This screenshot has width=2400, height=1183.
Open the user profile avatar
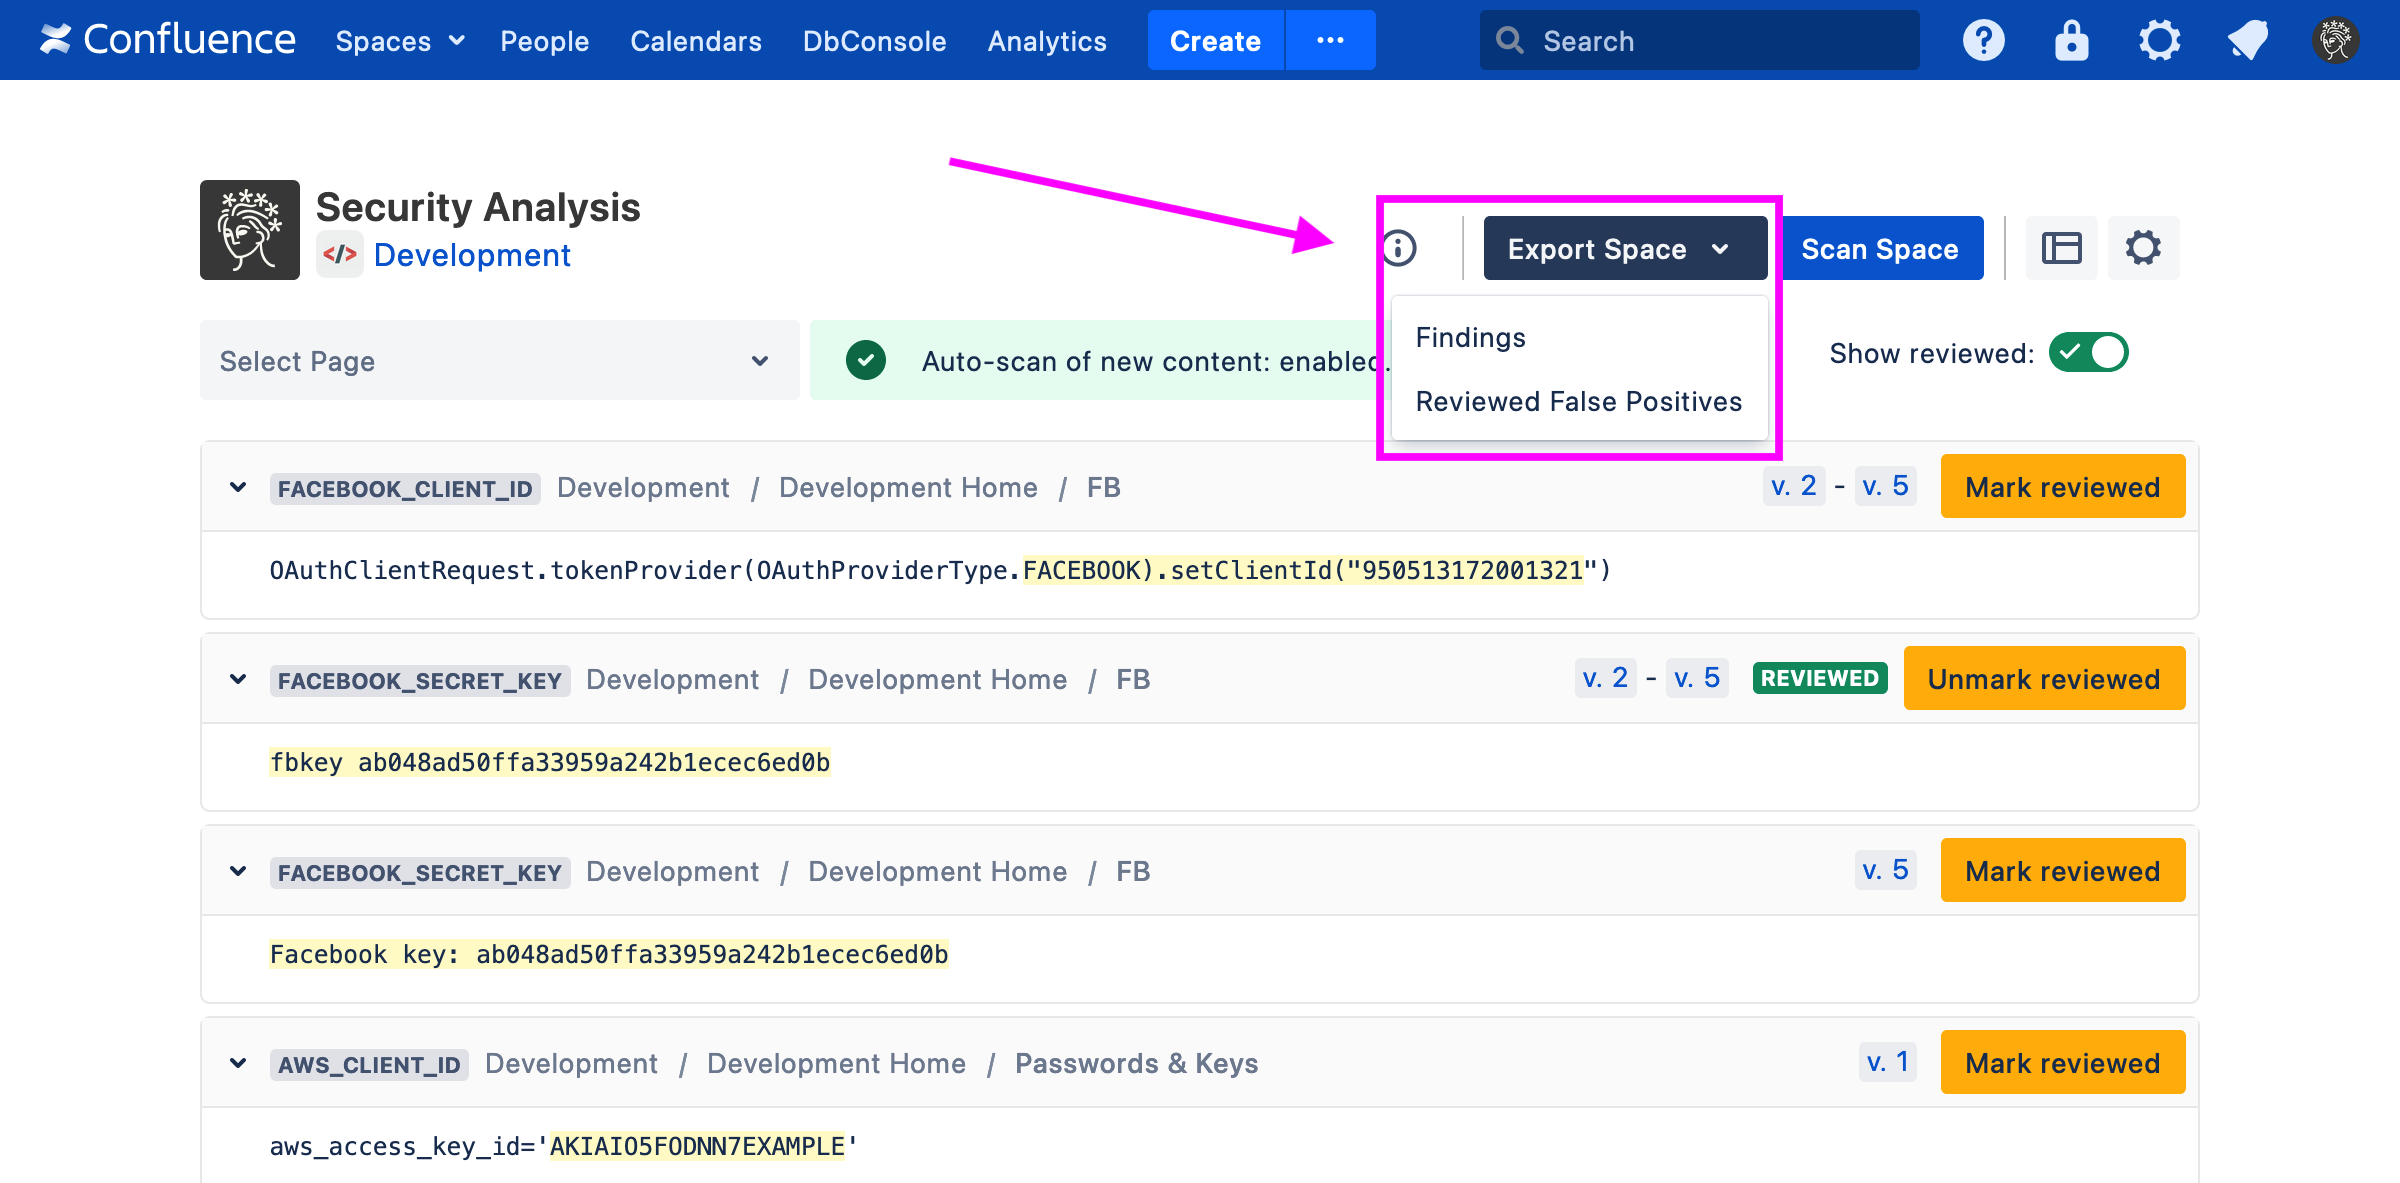[x=2335, y=41]
